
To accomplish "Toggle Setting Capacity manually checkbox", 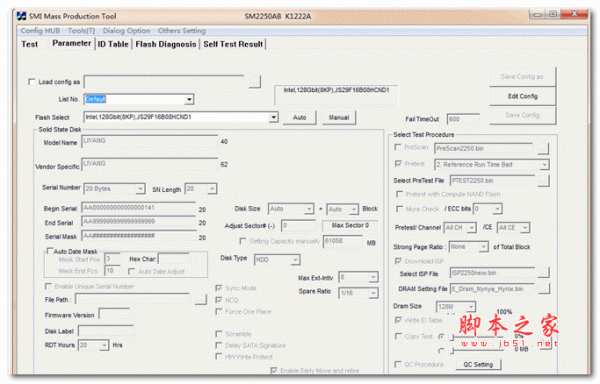I will (x=243, y=241).
